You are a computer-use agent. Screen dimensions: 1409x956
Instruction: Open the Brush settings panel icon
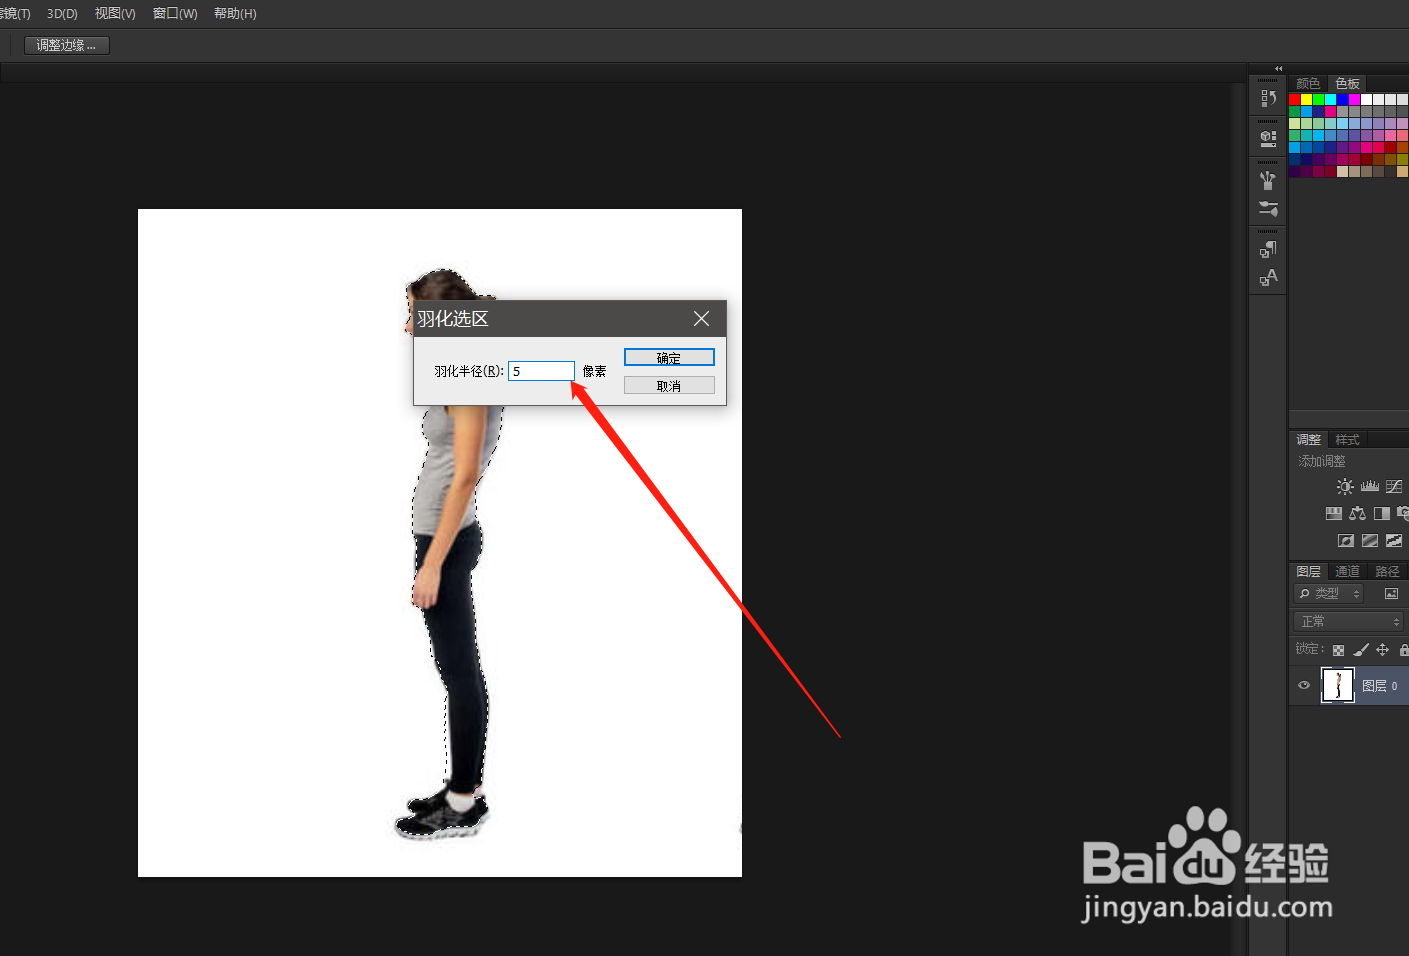point(1268,208)
